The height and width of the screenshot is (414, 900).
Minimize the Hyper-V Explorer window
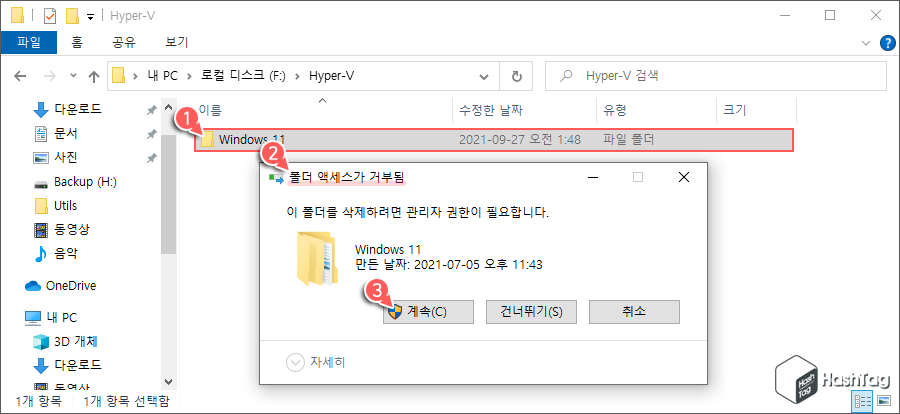pyautogui.click(x=784, y=16)
